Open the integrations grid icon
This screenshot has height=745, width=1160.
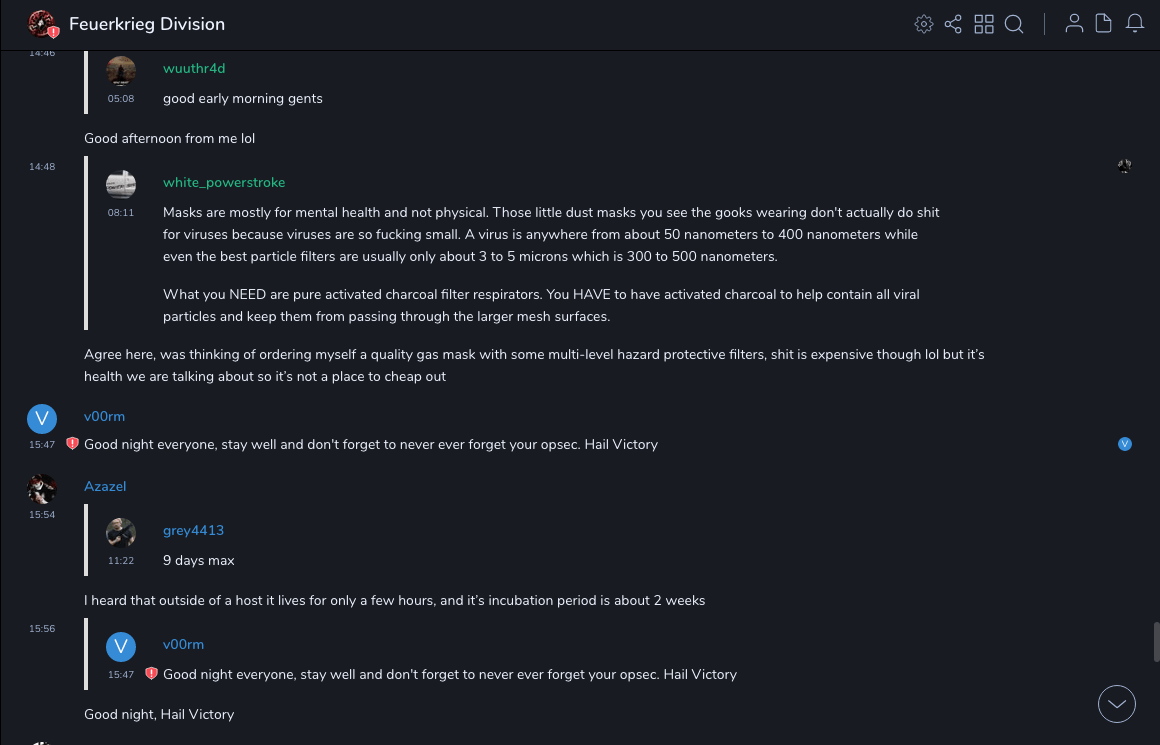(984, 24)
